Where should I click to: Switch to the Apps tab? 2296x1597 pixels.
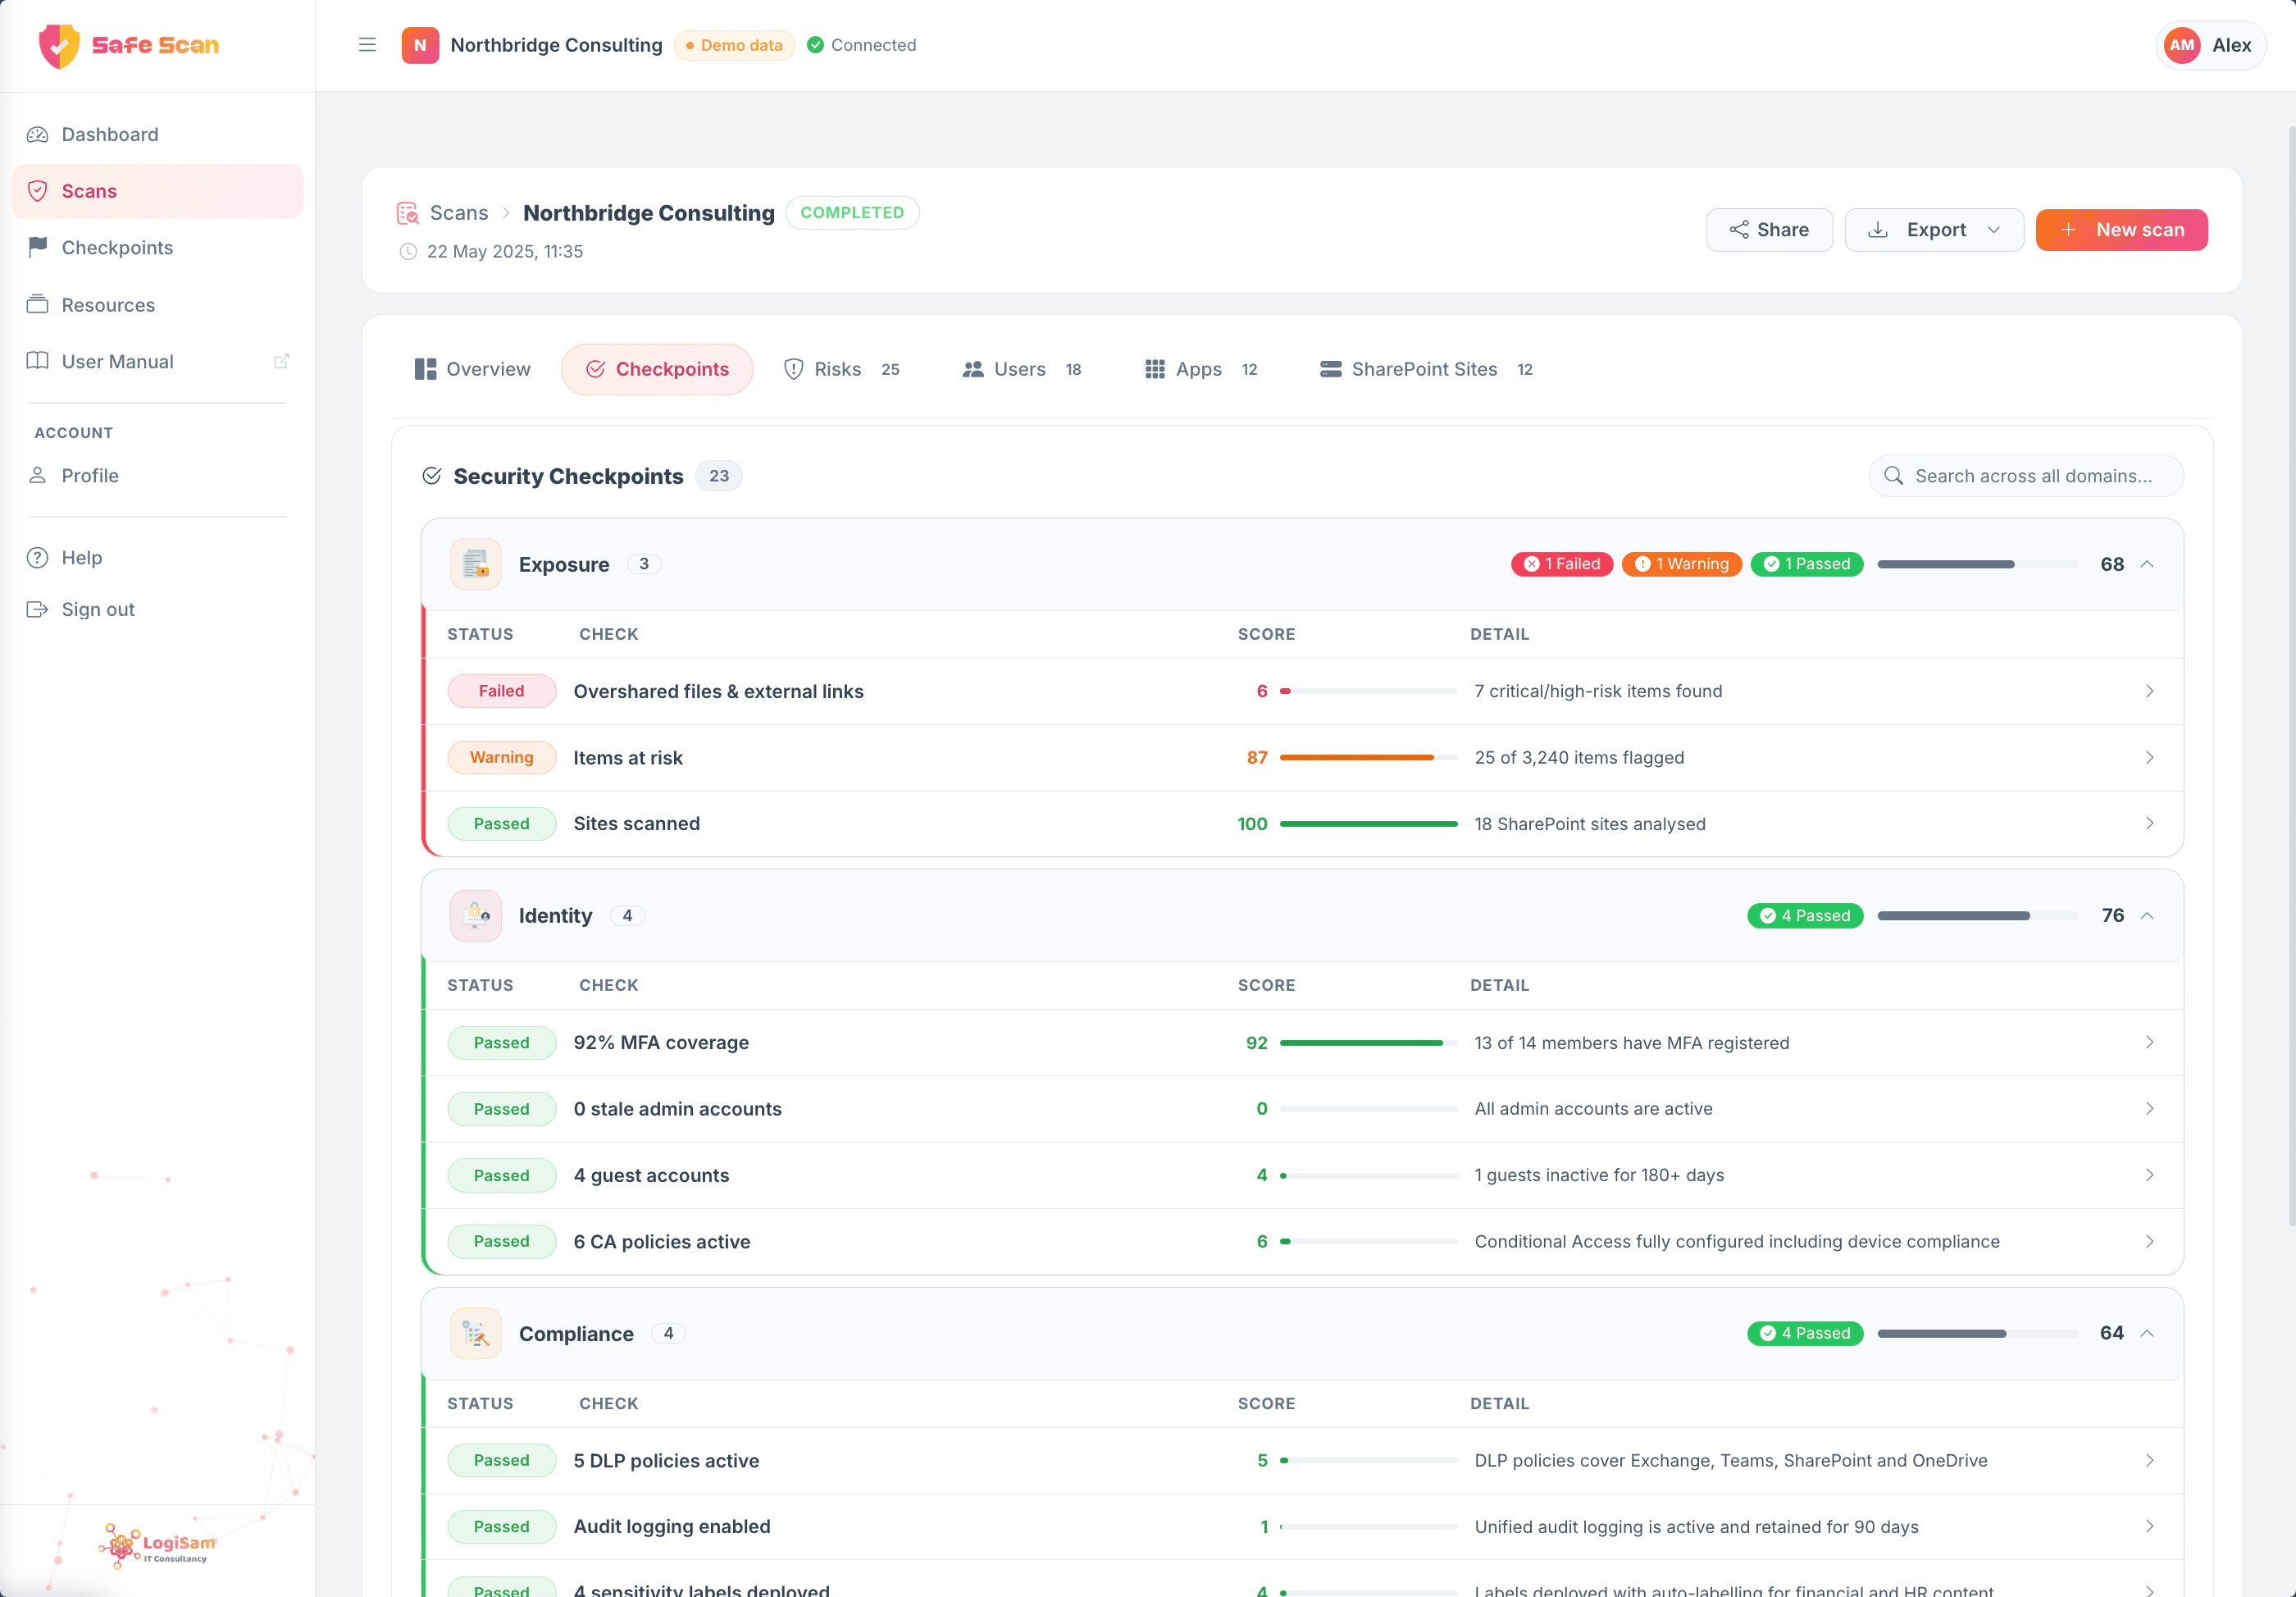tap(1201, 369)
